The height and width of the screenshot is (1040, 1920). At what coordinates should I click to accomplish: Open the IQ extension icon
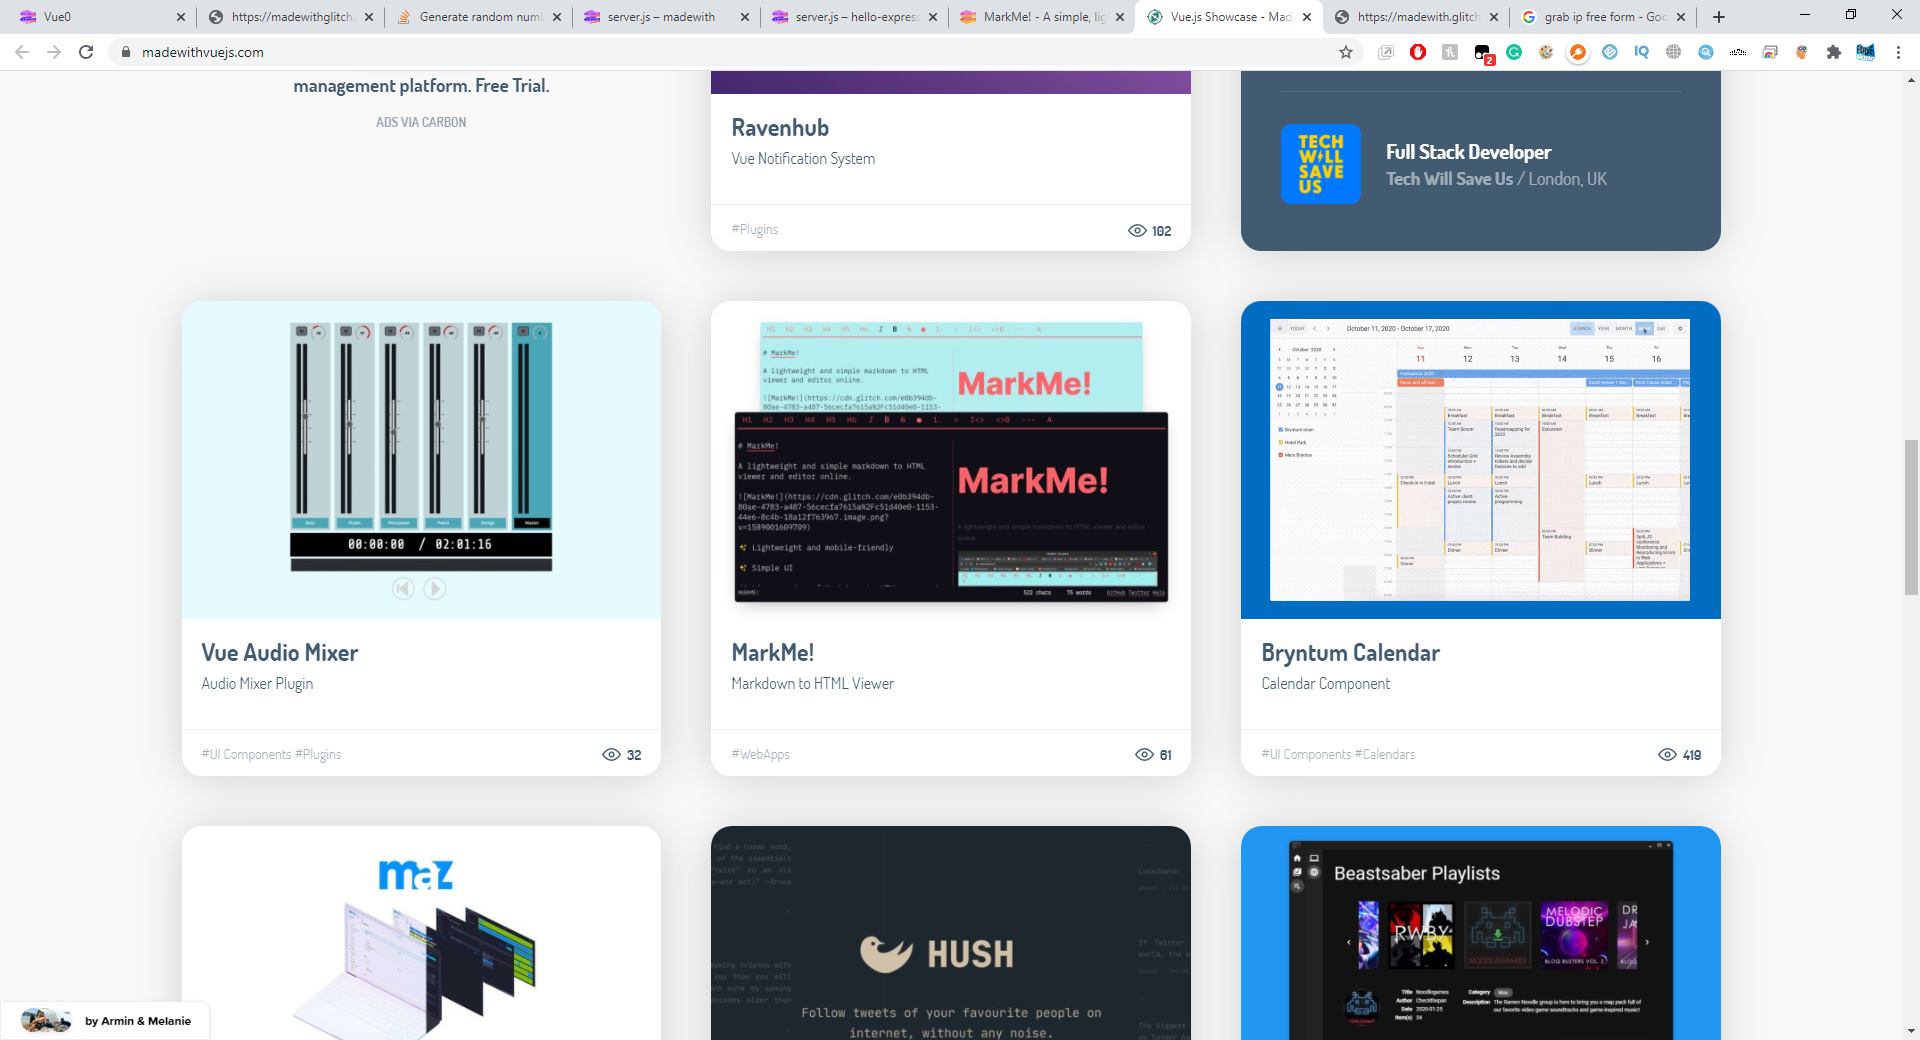click(1642, 52)
